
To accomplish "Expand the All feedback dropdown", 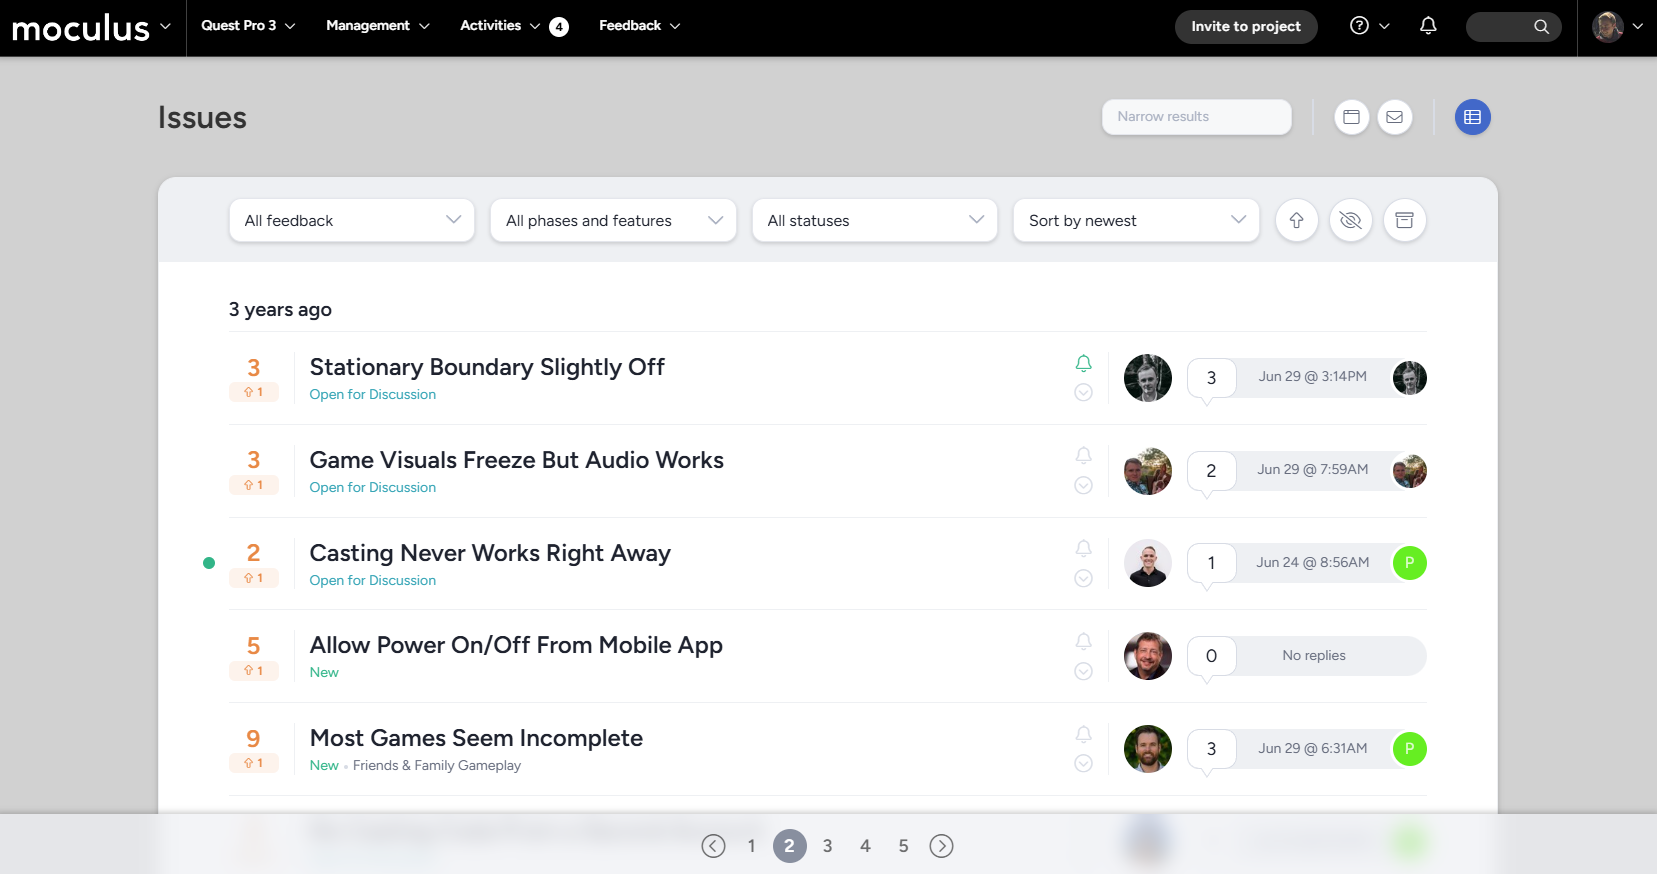I will click(352, 220).
